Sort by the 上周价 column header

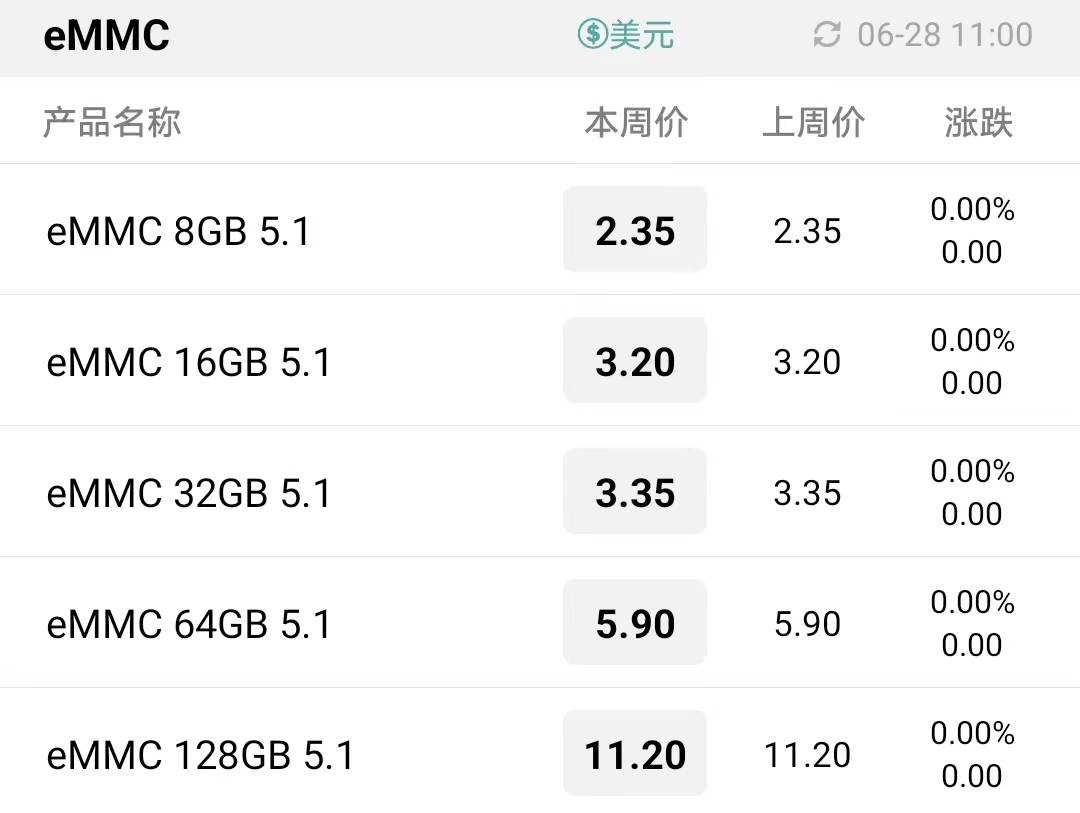(x=813, y=123)
